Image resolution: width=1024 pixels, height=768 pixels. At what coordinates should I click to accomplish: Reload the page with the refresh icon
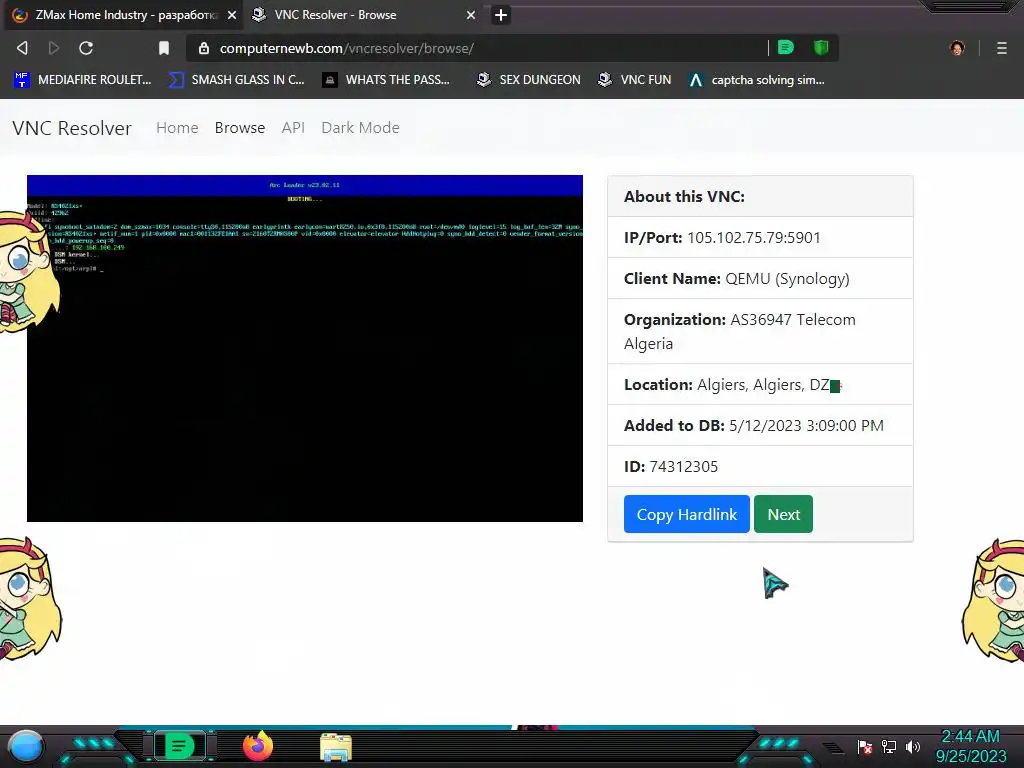(86, 48)
